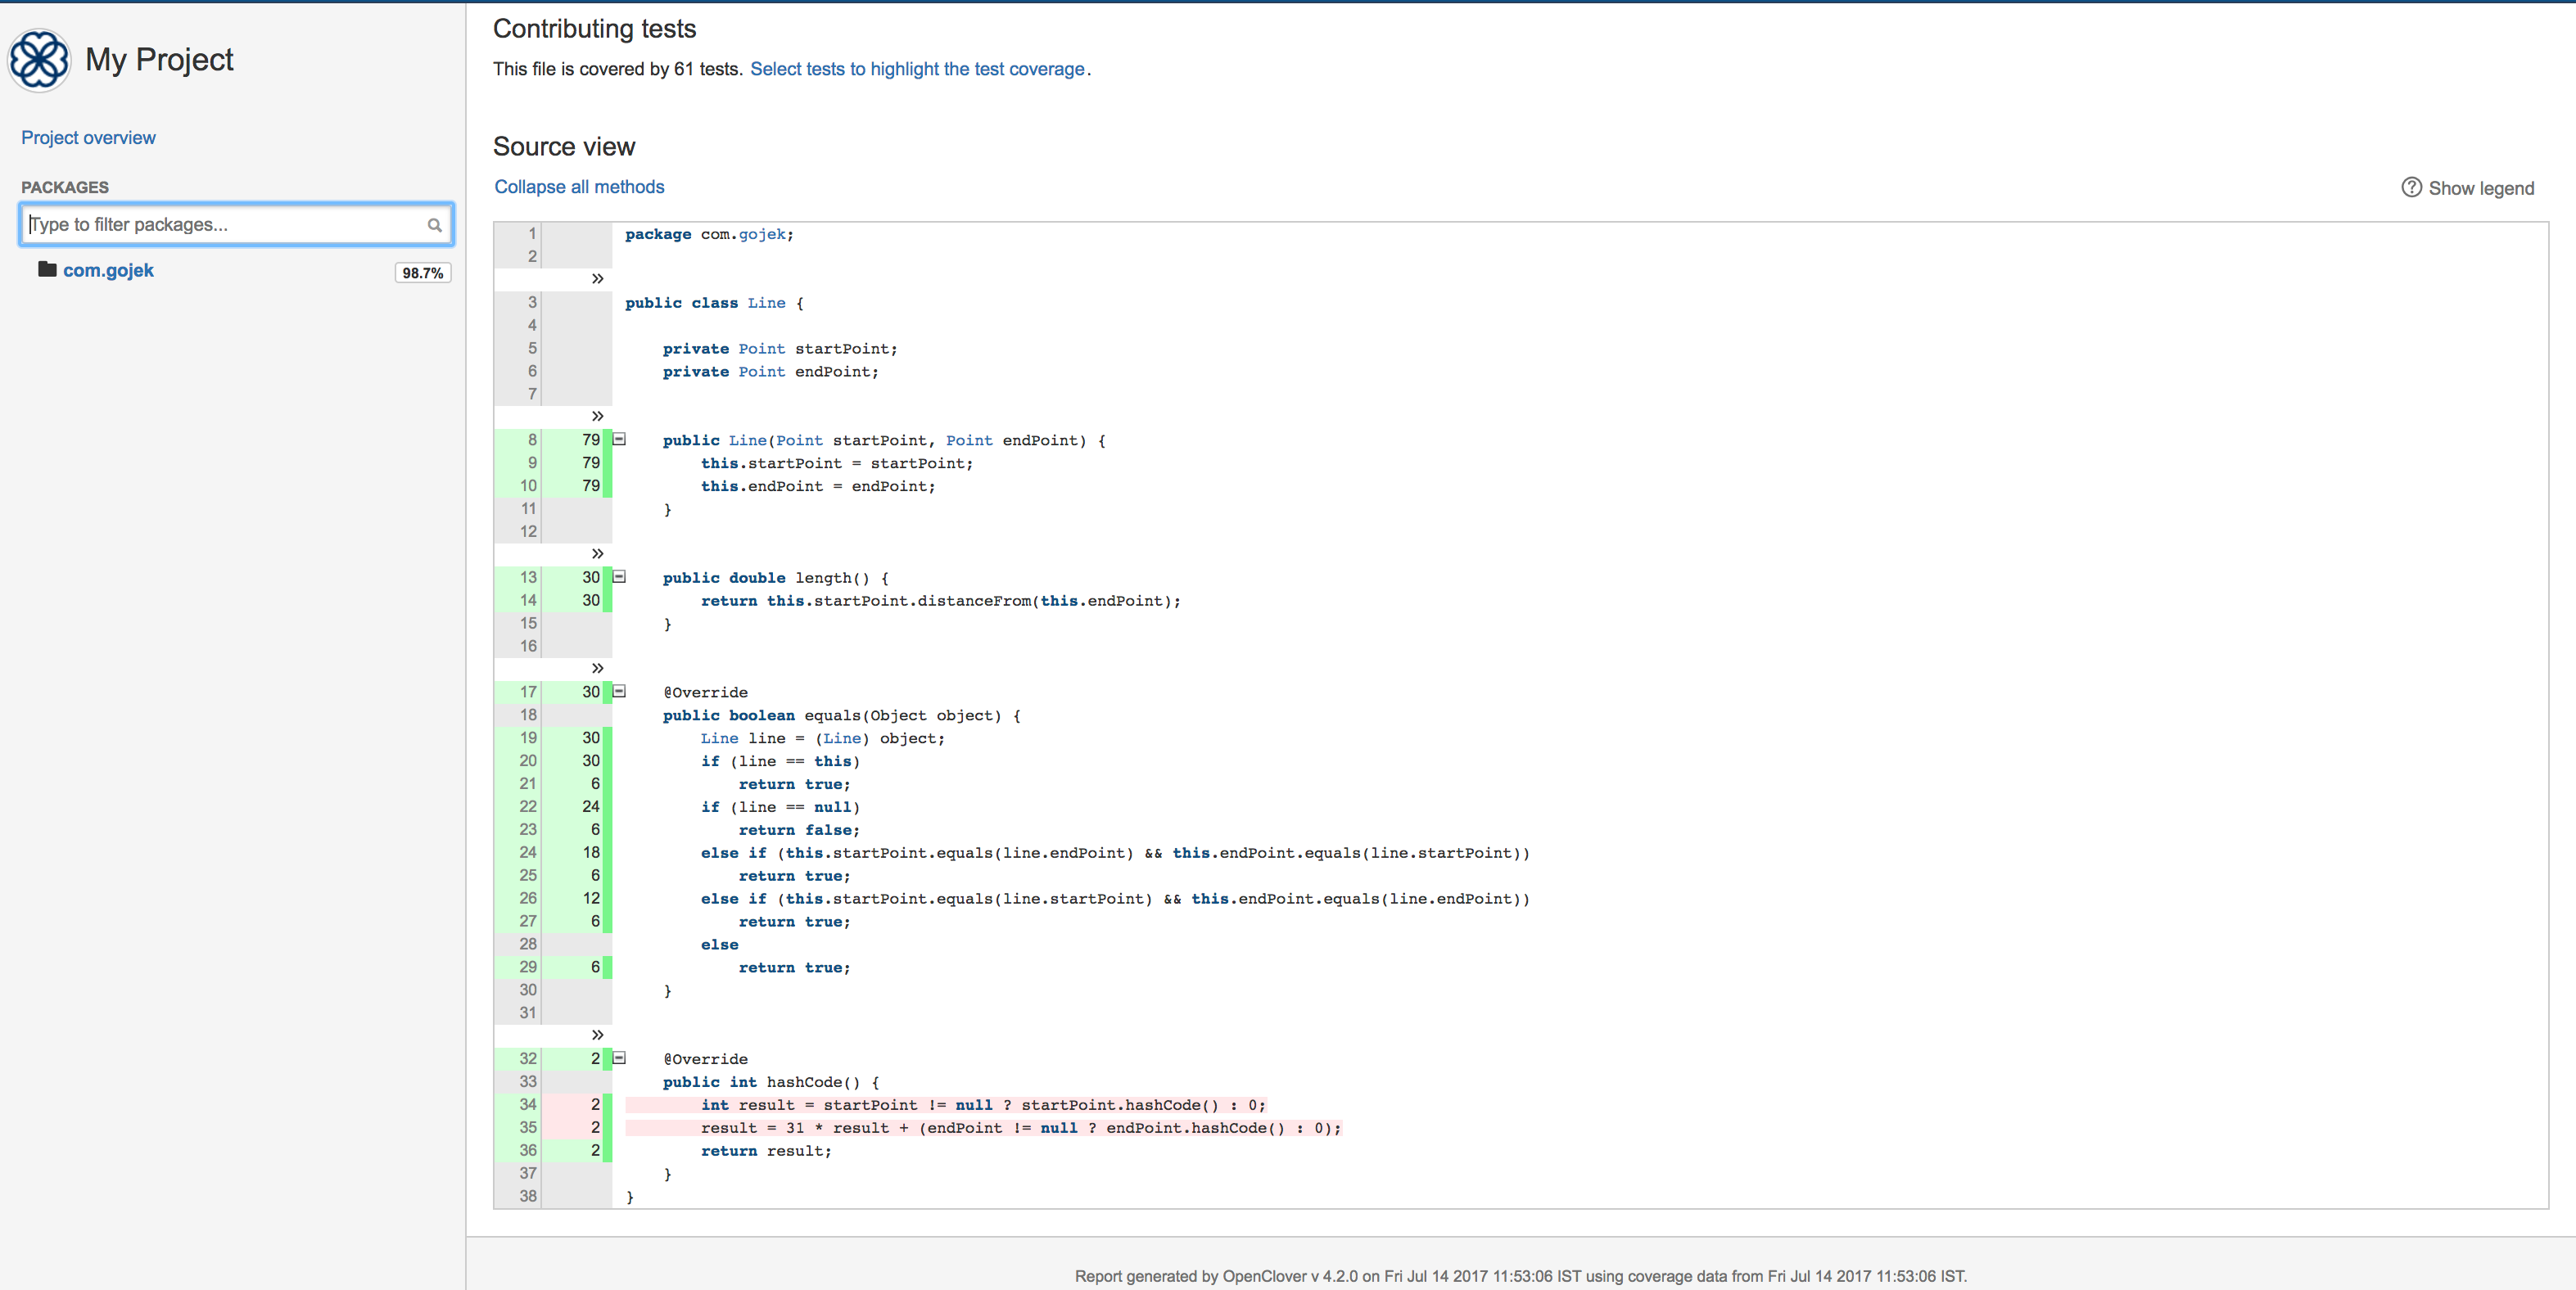This screenshot has height=1290, width=2576.
Task: Click the highlighted uncovered code on line 35
Action: click(x=983, y=1128)
